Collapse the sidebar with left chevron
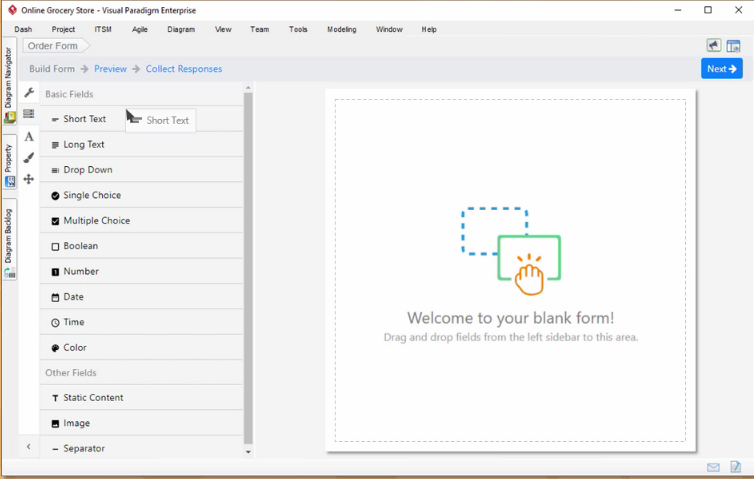The height and width of the screenshot is (479, 754). pyautogui.click(x=29, y=447)
